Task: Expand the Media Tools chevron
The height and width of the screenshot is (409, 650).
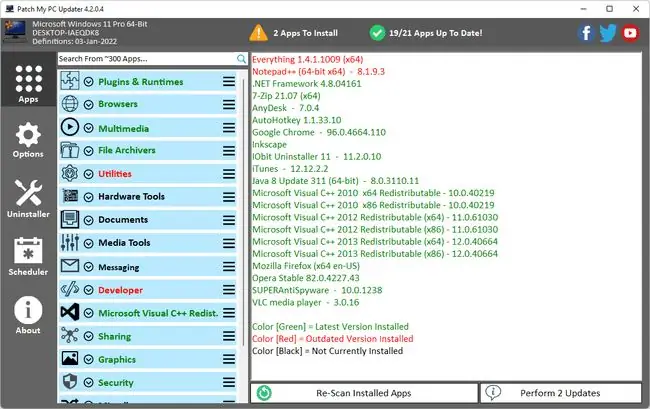Action: pyautogui.click(x=88, y=244)
